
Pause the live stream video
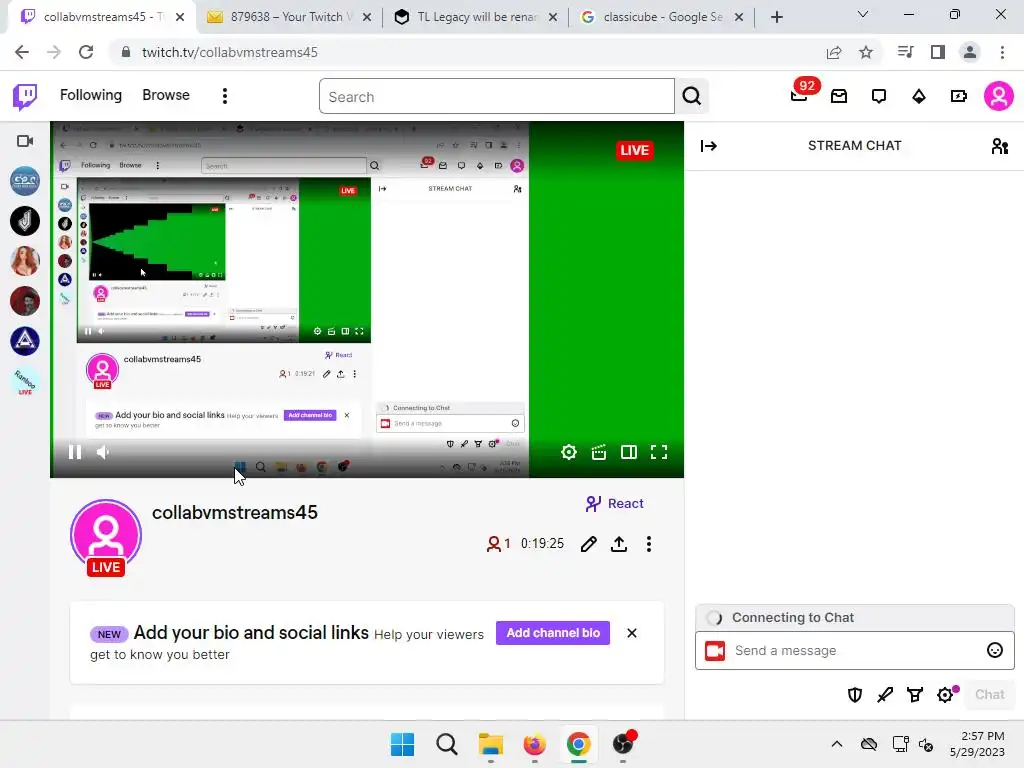74,452
